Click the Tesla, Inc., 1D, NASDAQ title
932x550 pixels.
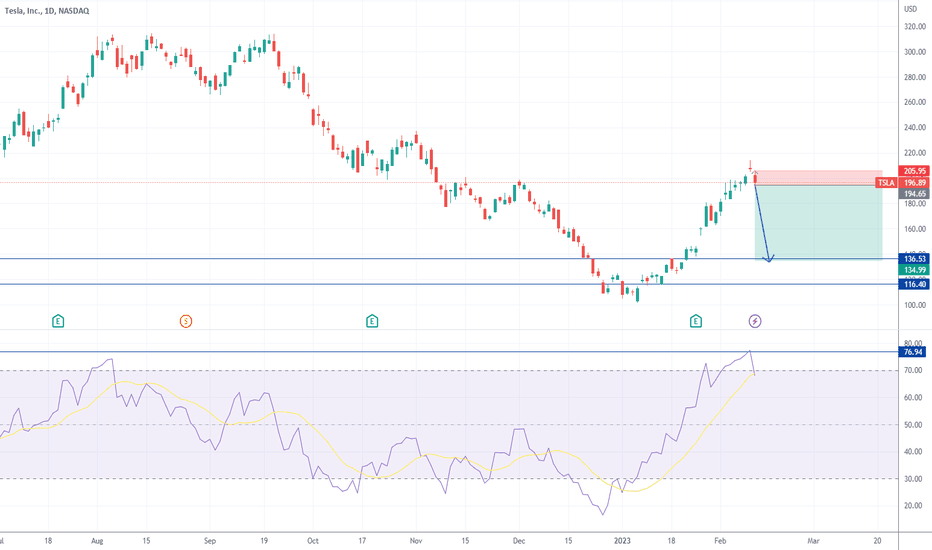pyautogui.click(x=47, y=11)
